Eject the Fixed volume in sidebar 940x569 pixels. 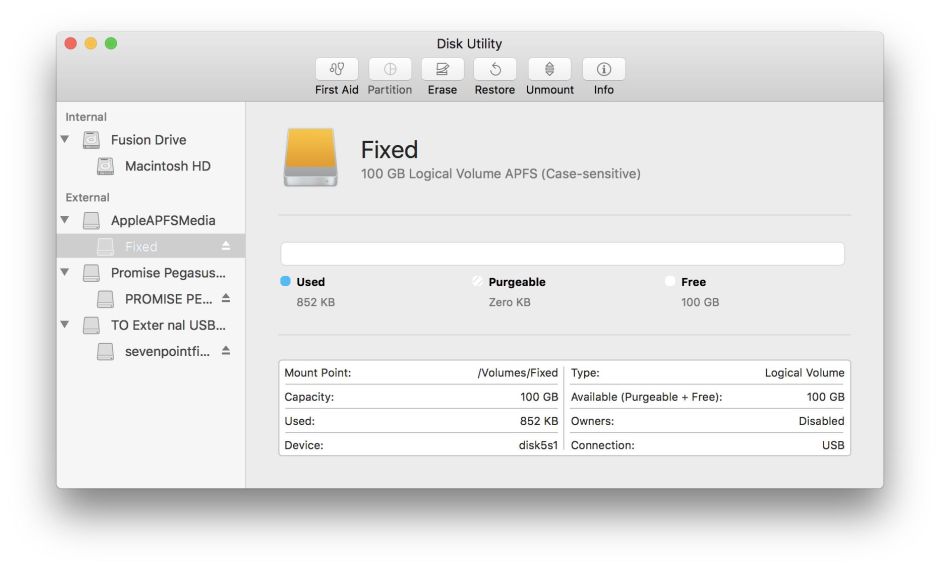click(226, 246)
